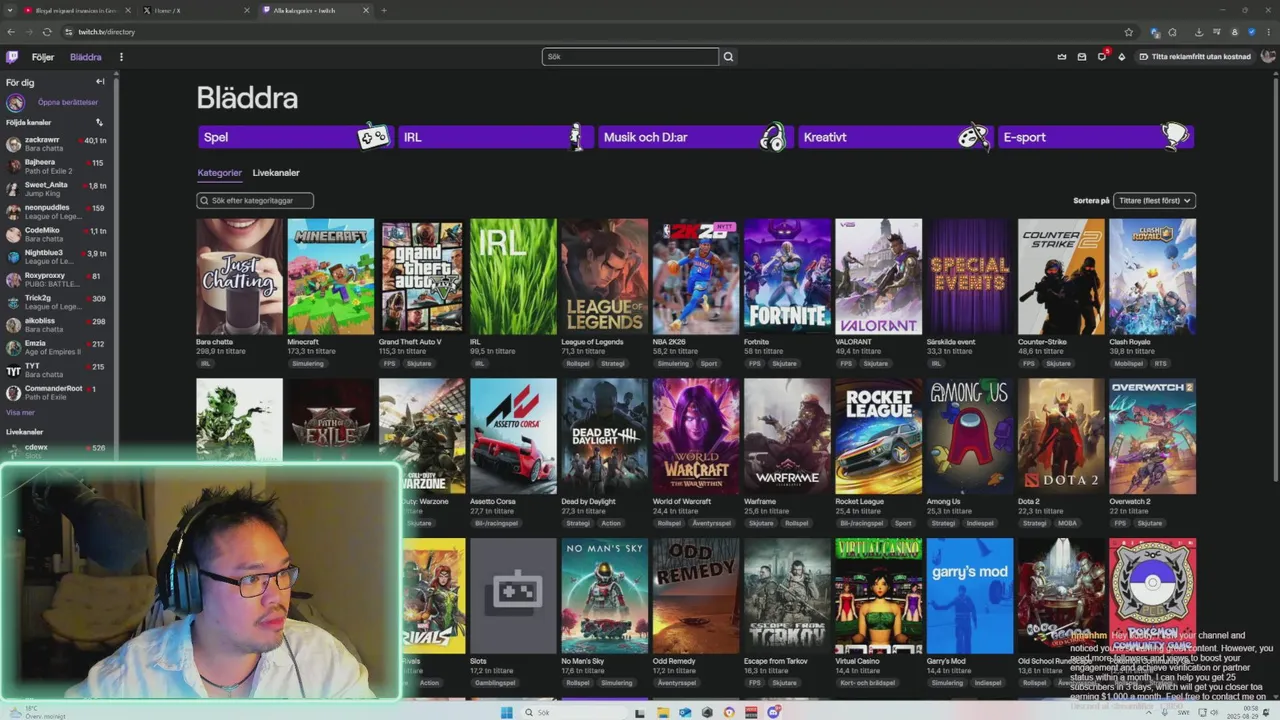Screen dimensions: 1280x720
Task: Open the Escape from Tarkov title link
Action: tap(774, 661)
